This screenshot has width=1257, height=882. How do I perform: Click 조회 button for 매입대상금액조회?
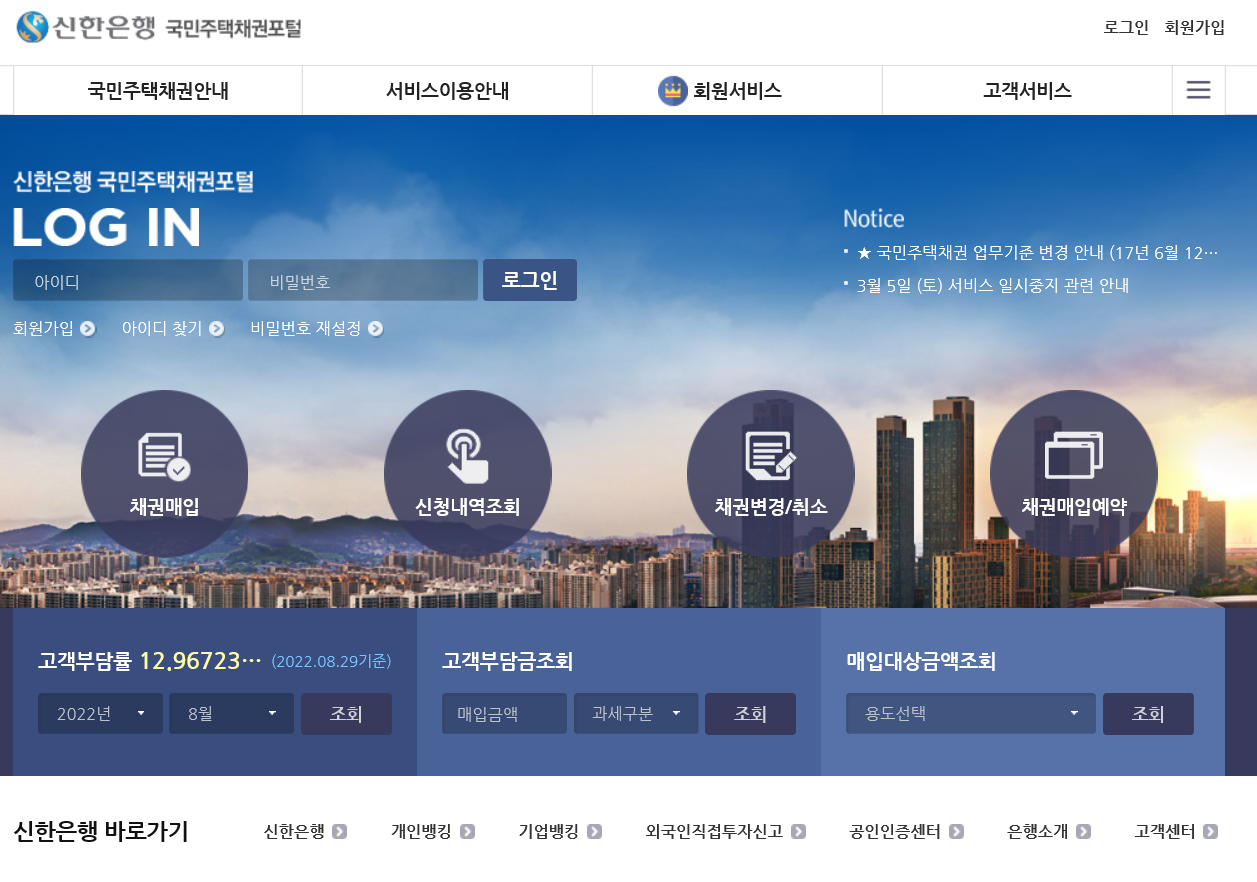(1148, 714)
